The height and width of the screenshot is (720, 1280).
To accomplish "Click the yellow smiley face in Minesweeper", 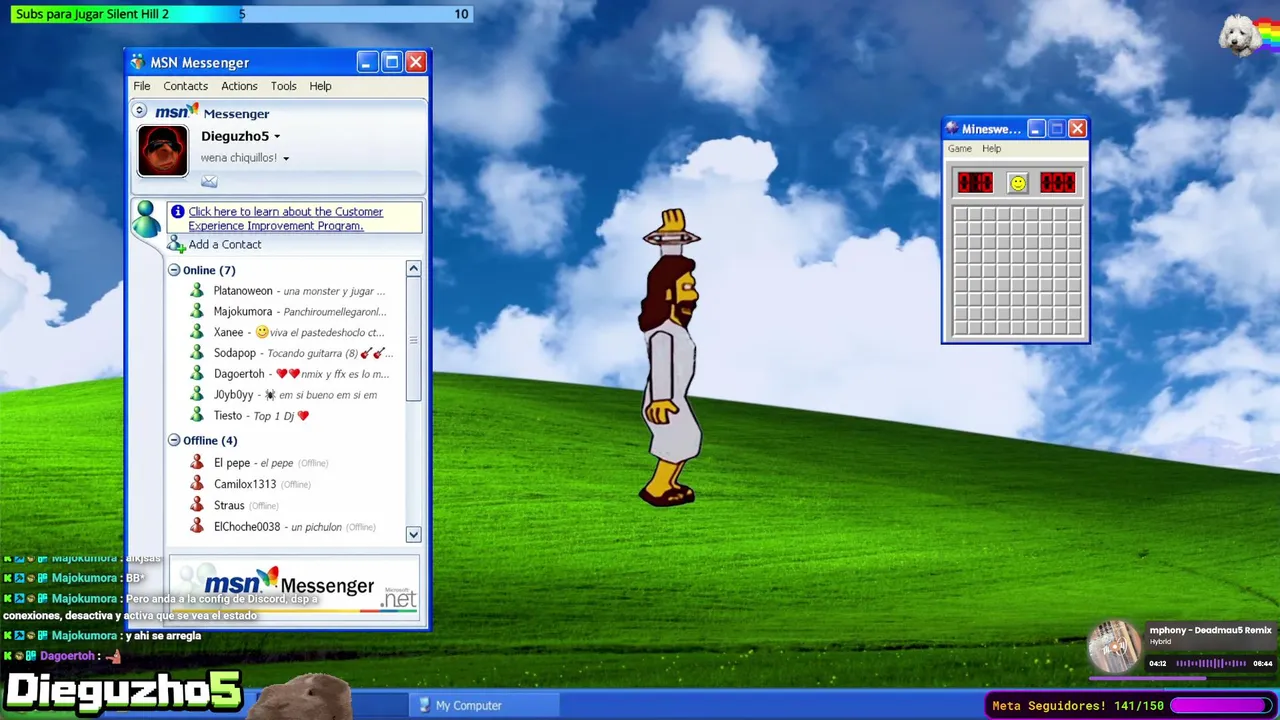I will tap(1017, 183).
